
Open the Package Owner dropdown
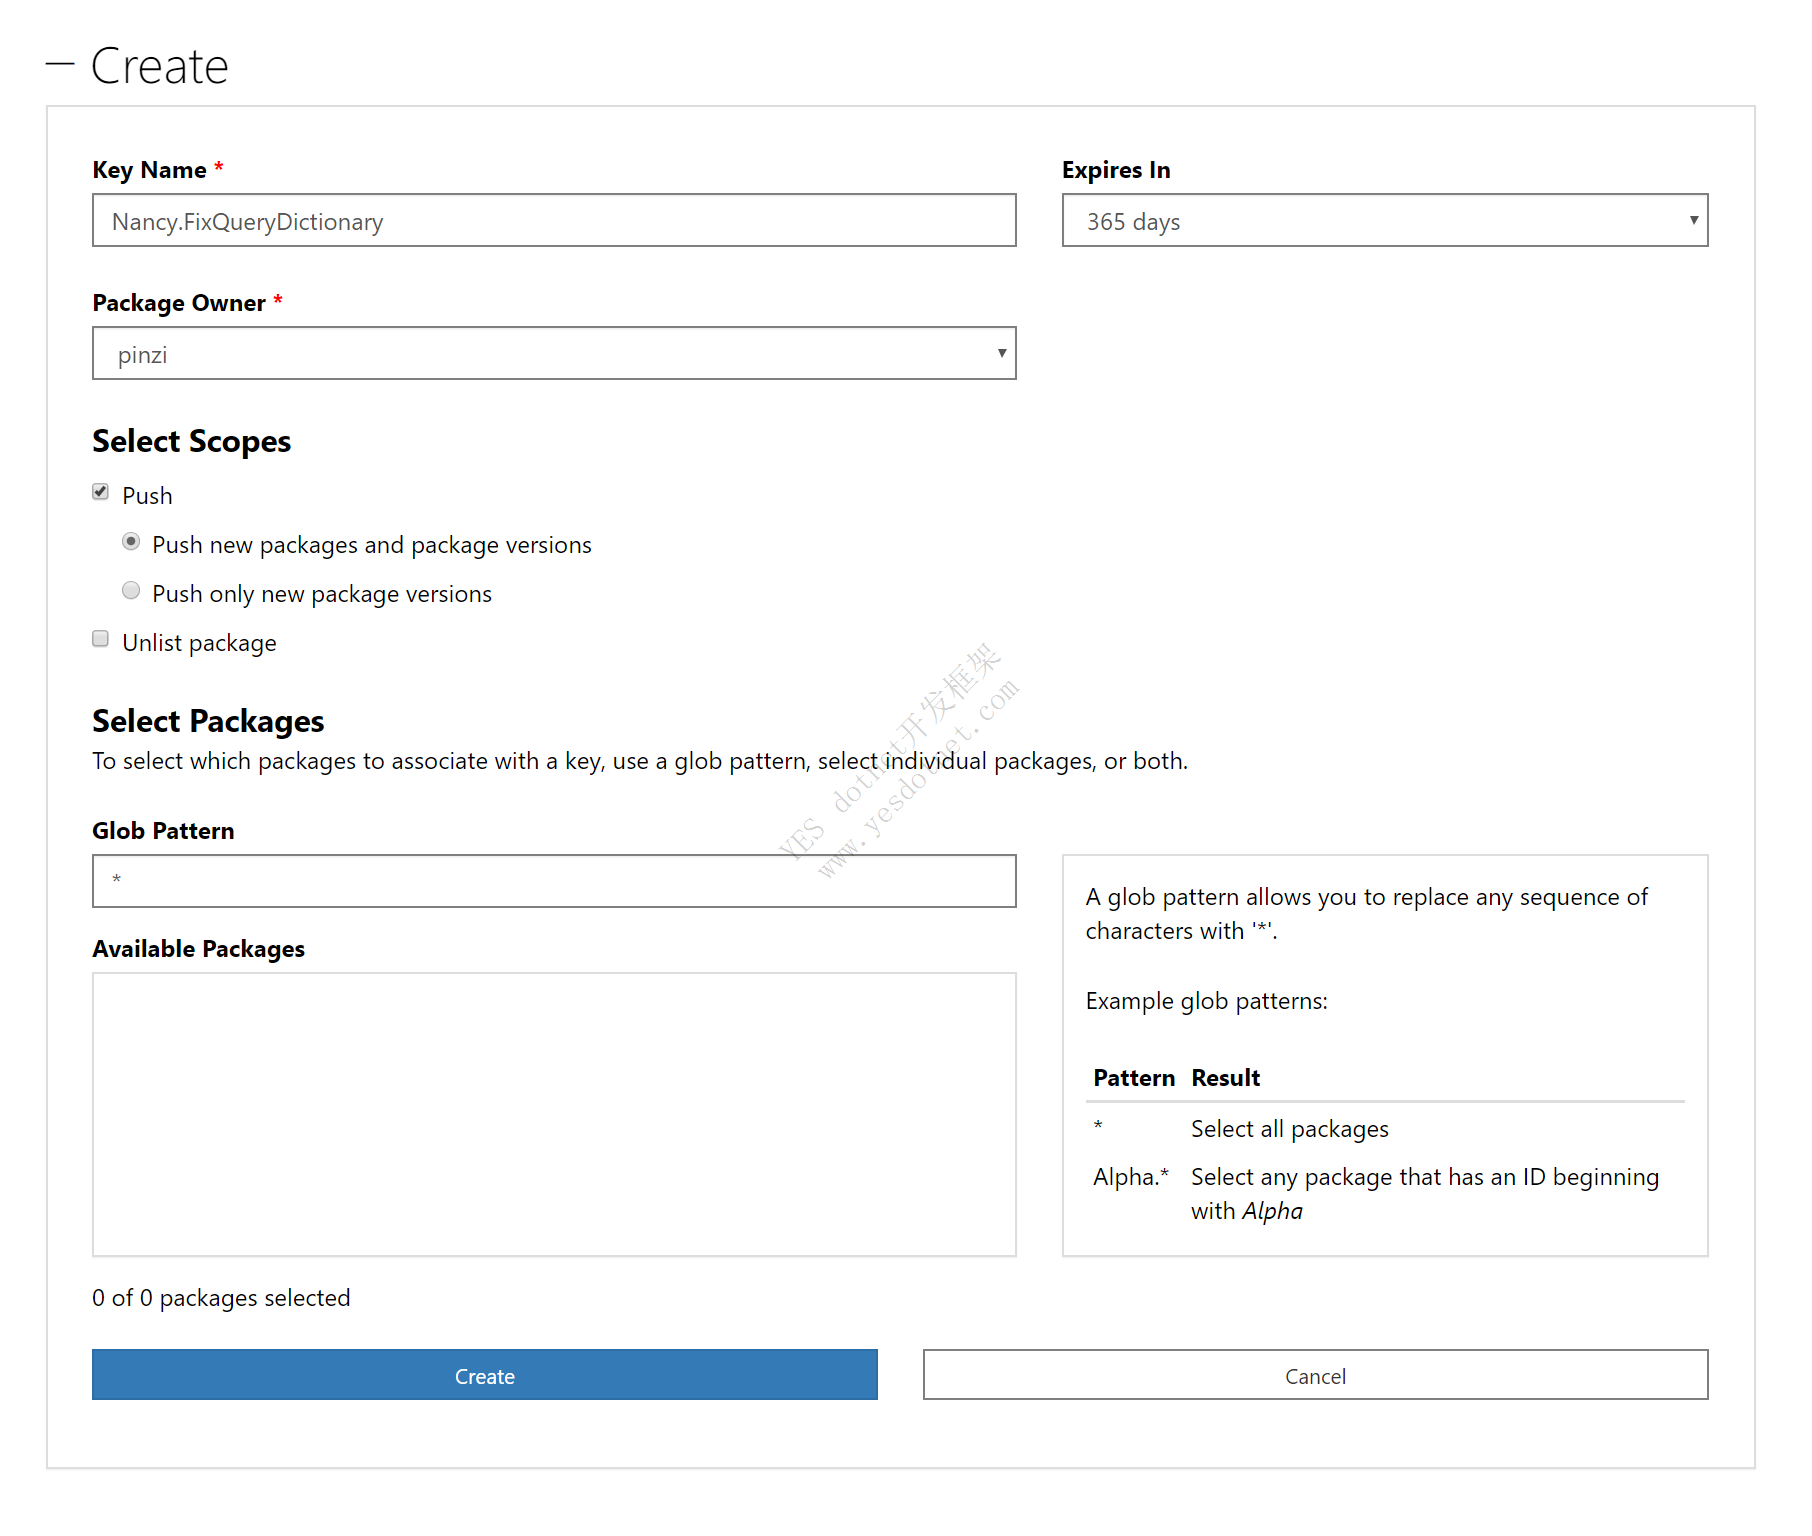[x=554, y=353]
